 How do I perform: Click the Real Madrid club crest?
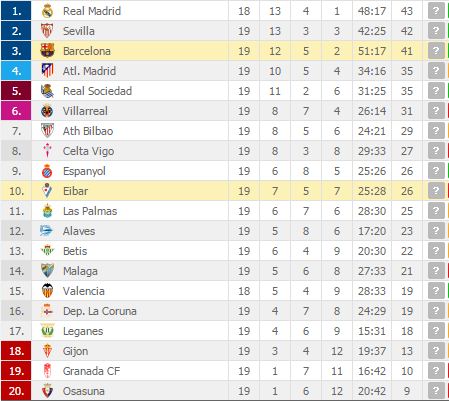tap(47, 11)
